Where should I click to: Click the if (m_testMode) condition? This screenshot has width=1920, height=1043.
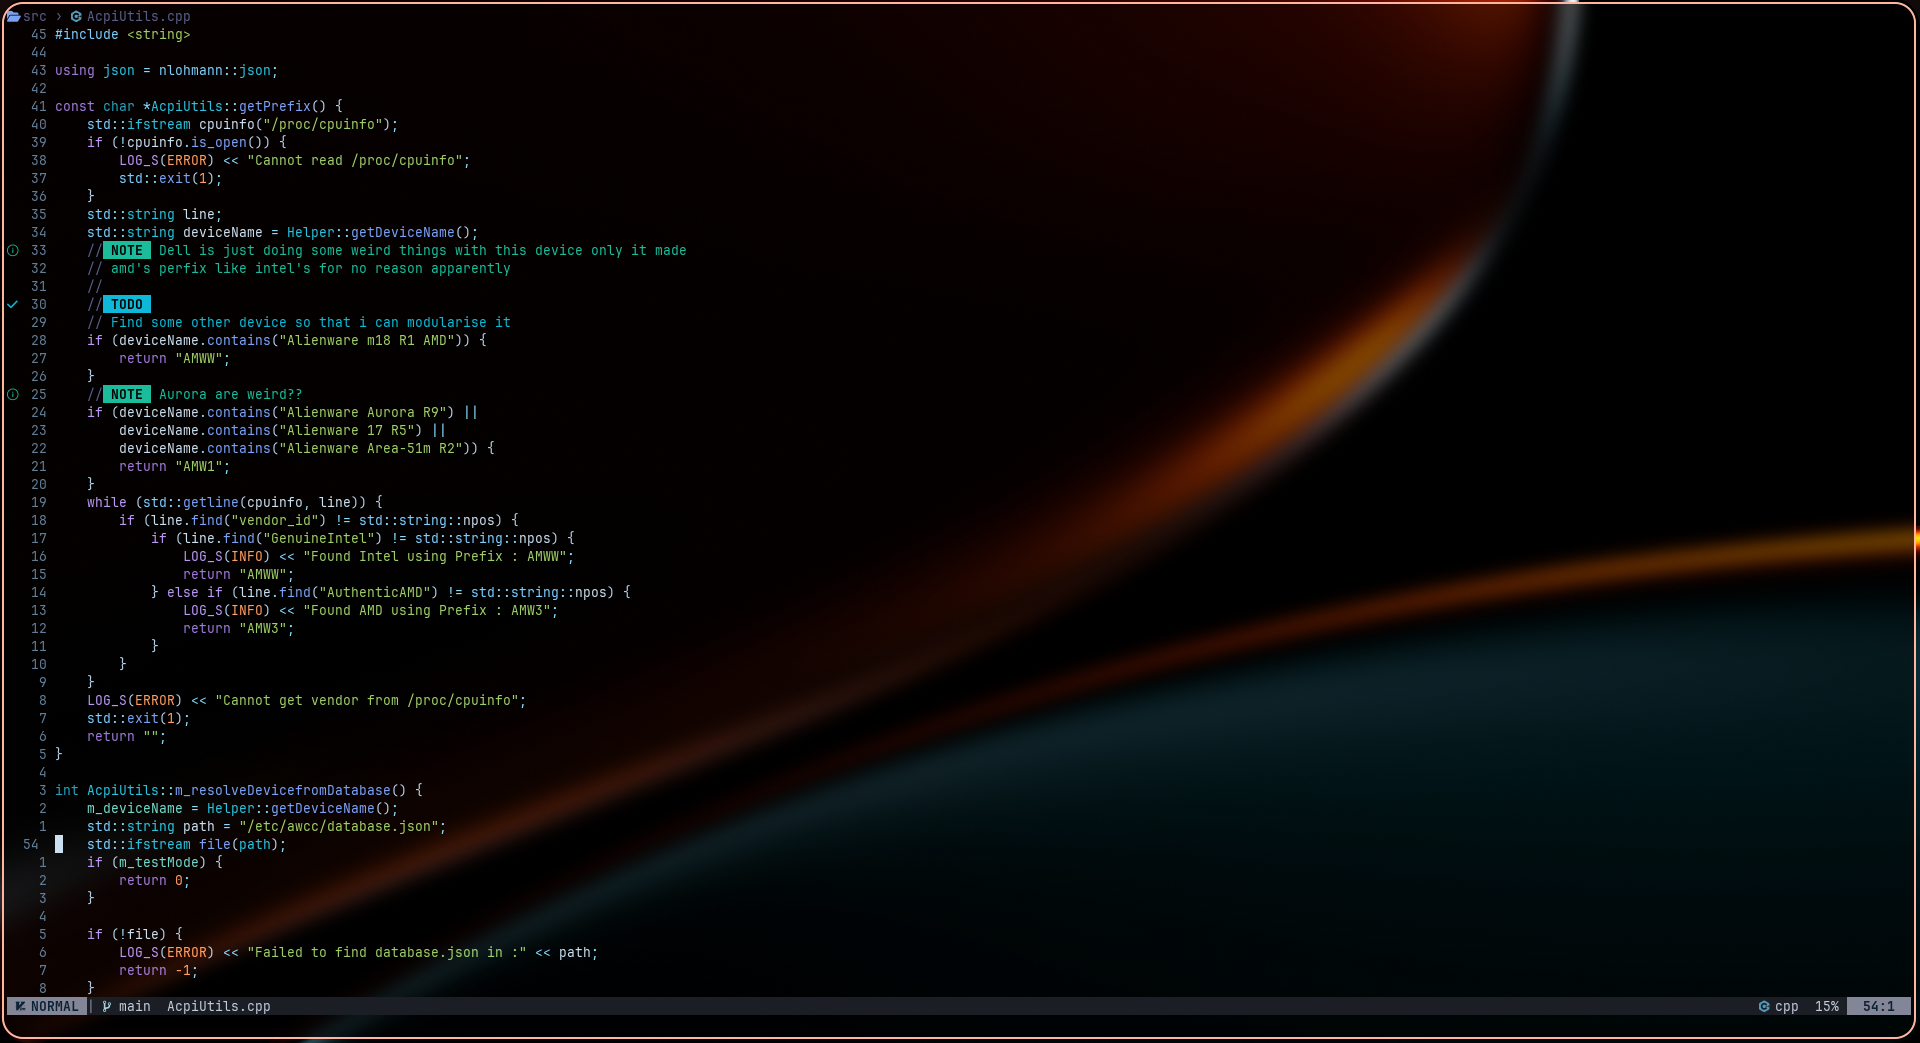(x=155, y=863)
